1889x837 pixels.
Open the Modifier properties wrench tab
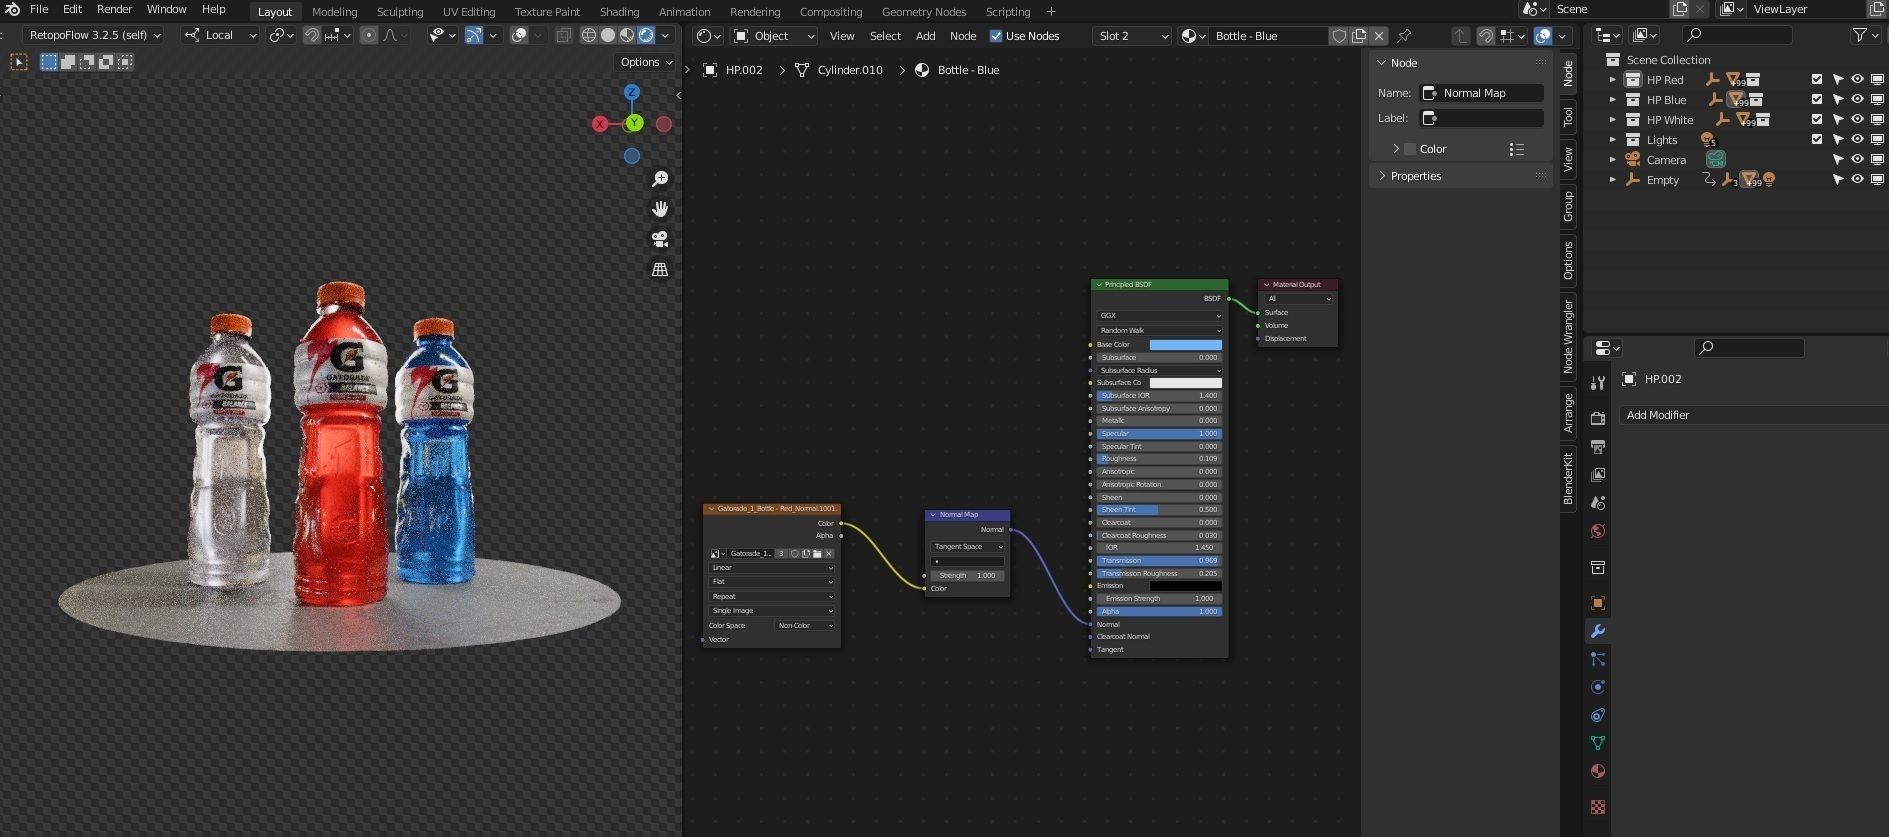tap(1598, 631)
